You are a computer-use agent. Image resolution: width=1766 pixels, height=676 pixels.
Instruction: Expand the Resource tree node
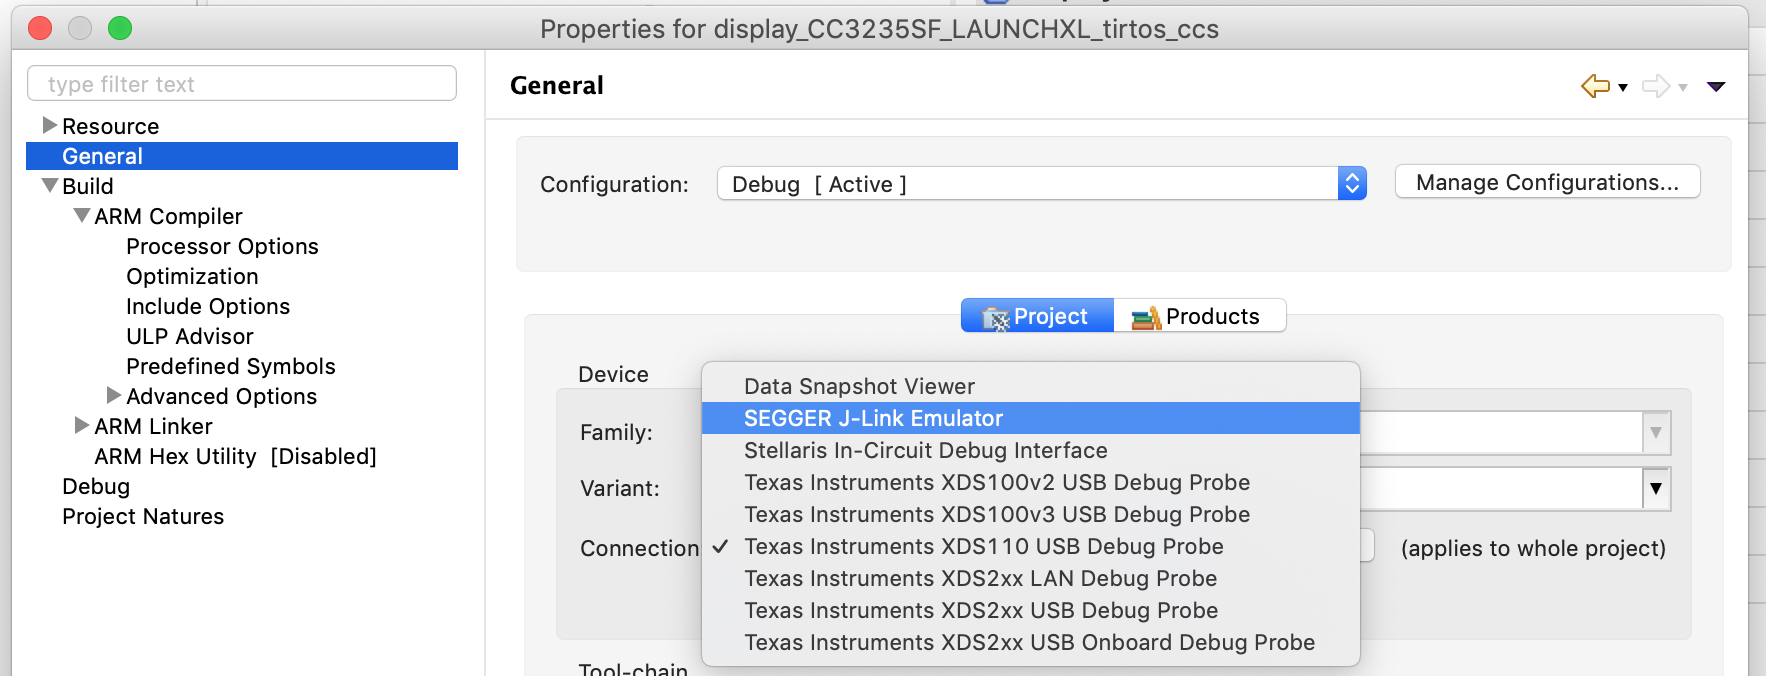[x=49, y=126]
